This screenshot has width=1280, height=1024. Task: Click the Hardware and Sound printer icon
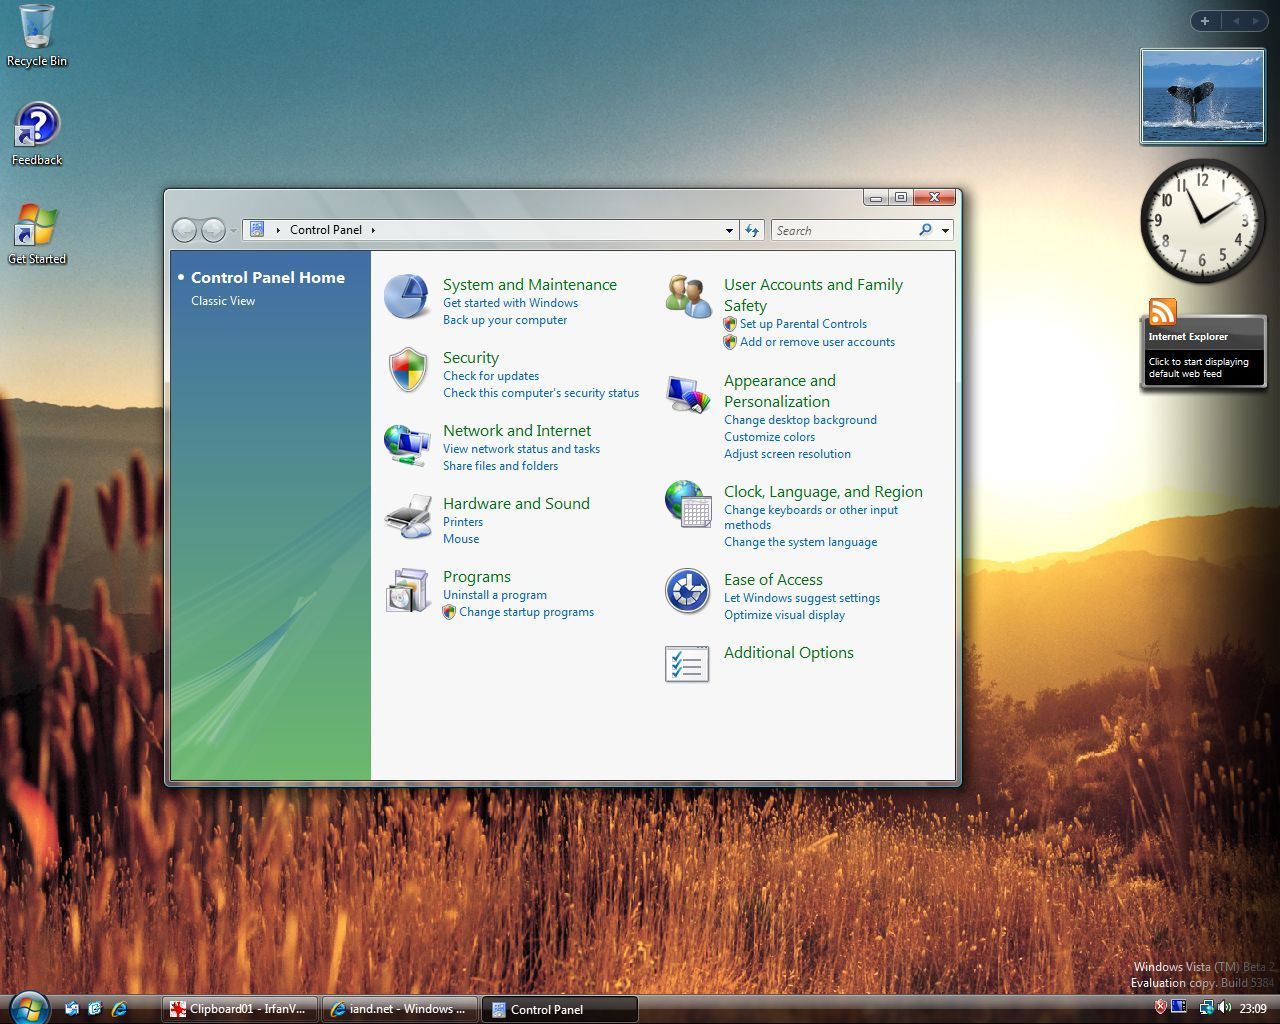tap(407, 516)
